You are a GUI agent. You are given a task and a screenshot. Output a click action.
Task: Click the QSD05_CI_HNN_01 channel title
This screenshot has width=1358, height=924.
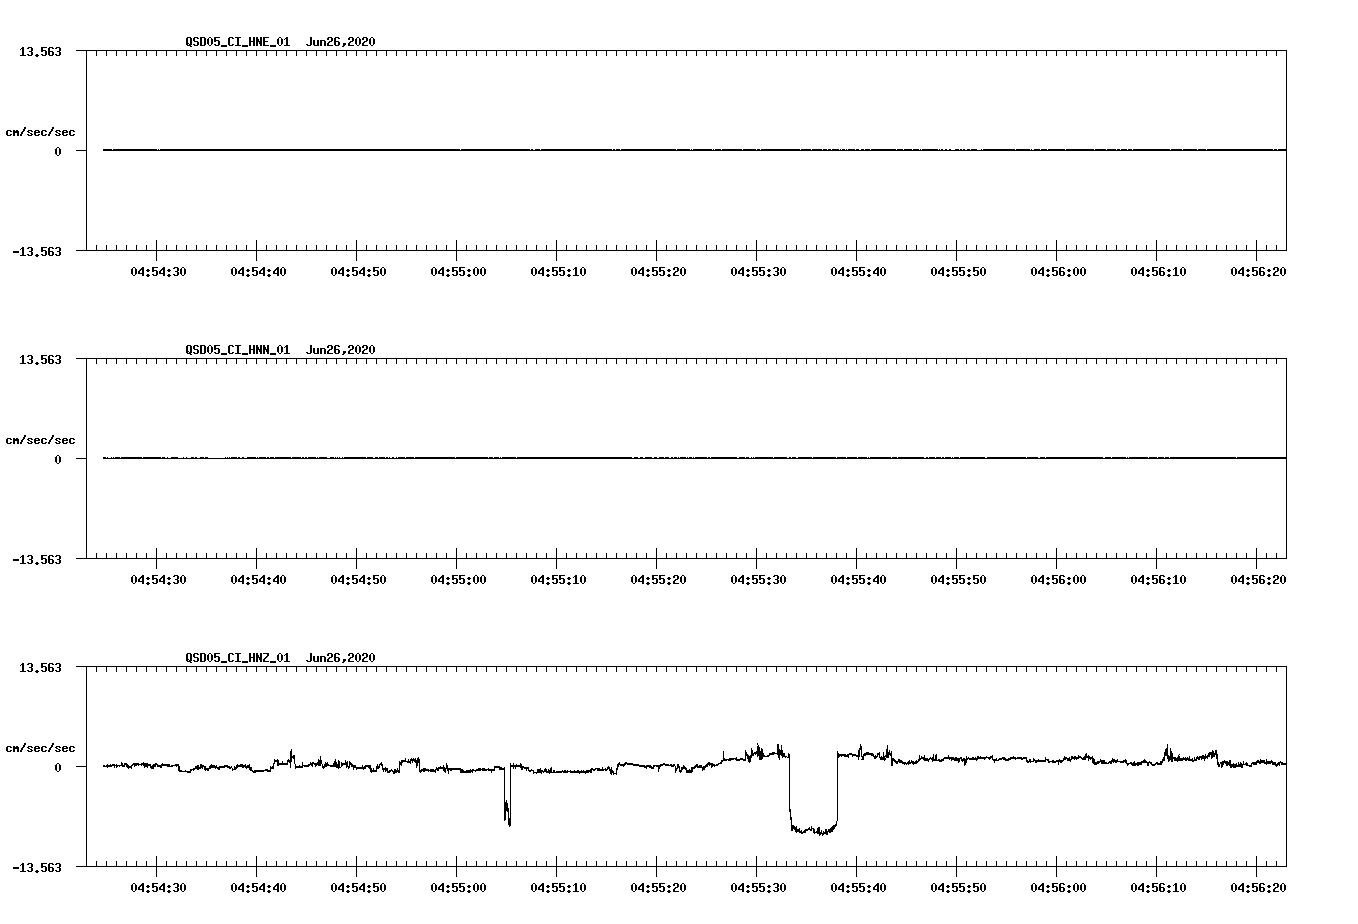coord(237,350)
